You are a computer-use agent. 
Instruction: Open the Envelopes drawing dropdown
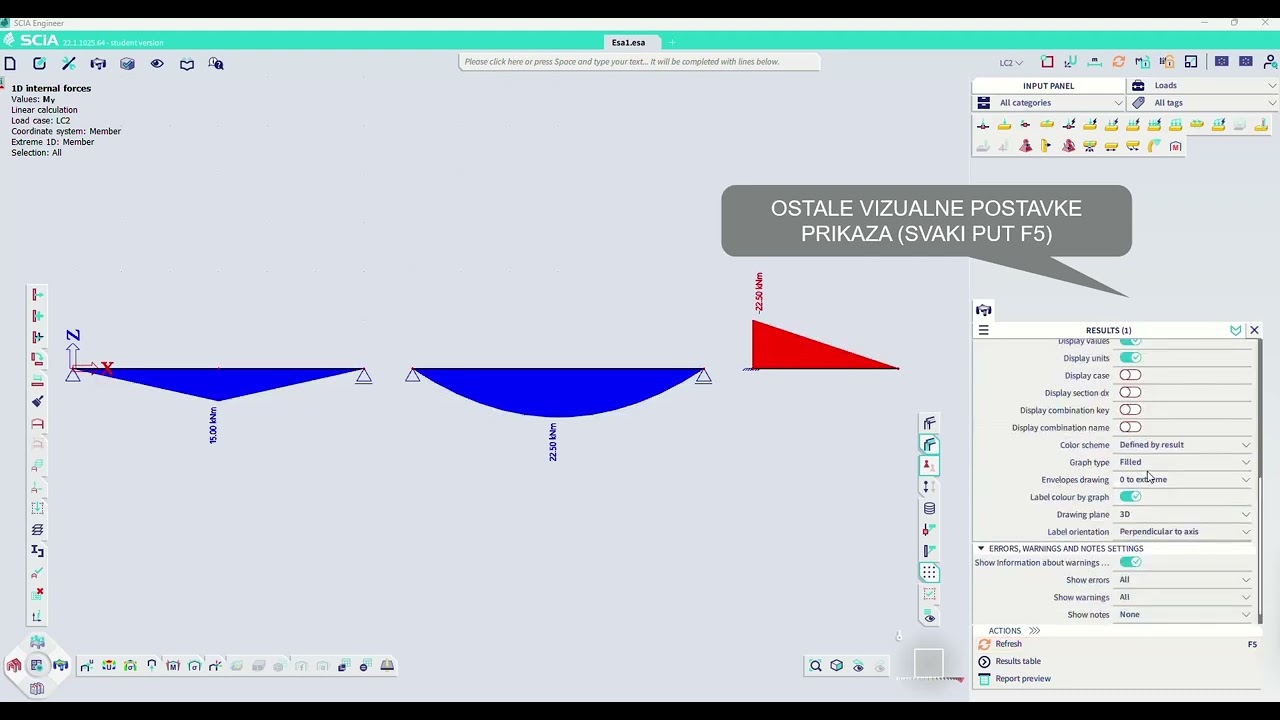[1184, 480]
